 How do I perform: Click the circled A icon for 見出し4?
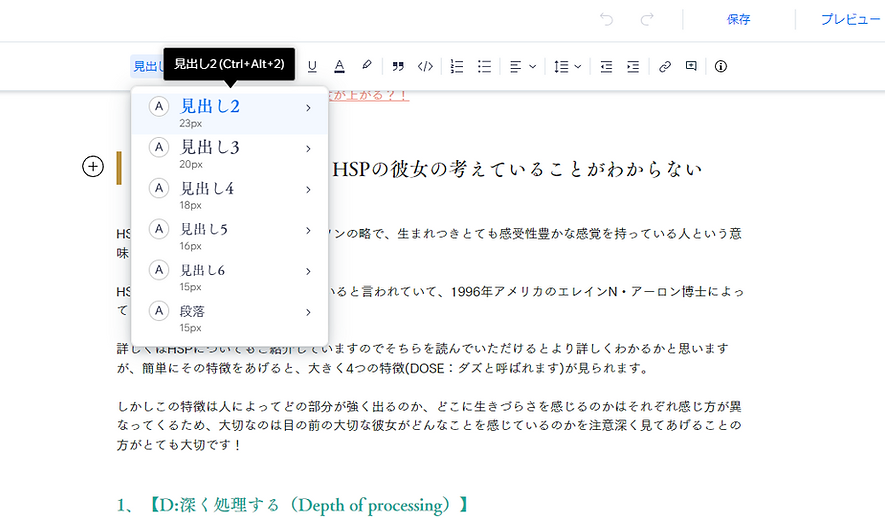[159, 188]
